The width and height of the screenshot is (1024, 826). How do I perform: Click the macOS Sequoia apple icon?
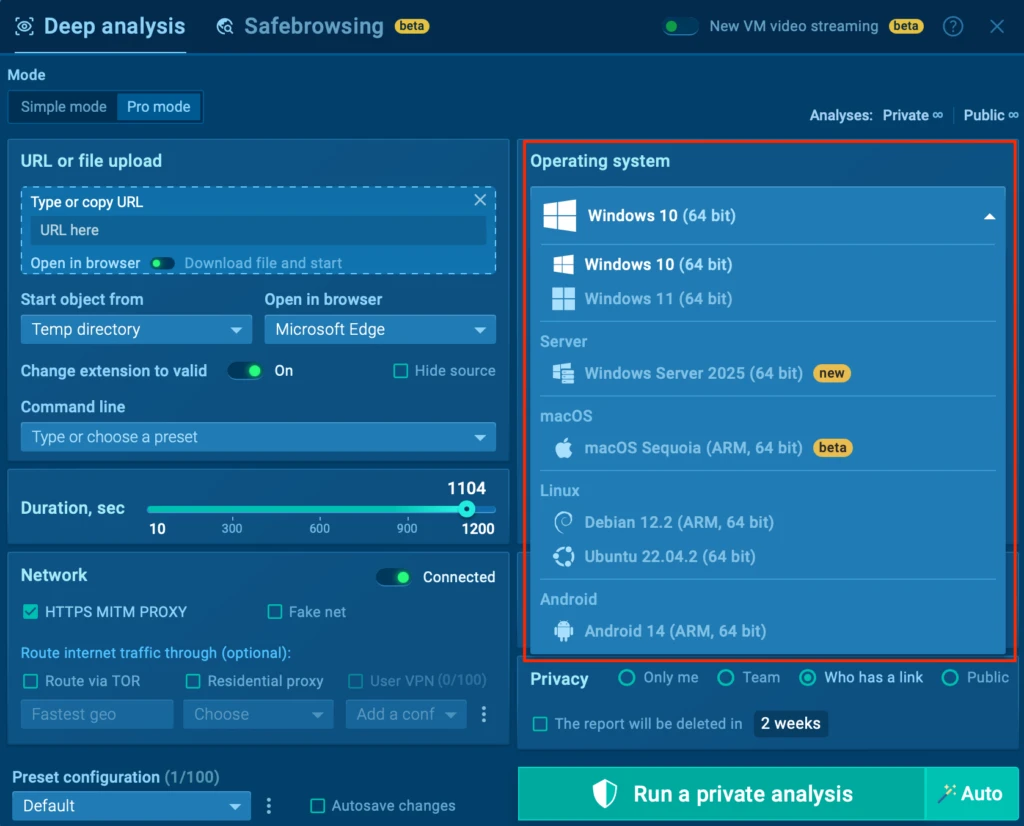click(563, 448)
